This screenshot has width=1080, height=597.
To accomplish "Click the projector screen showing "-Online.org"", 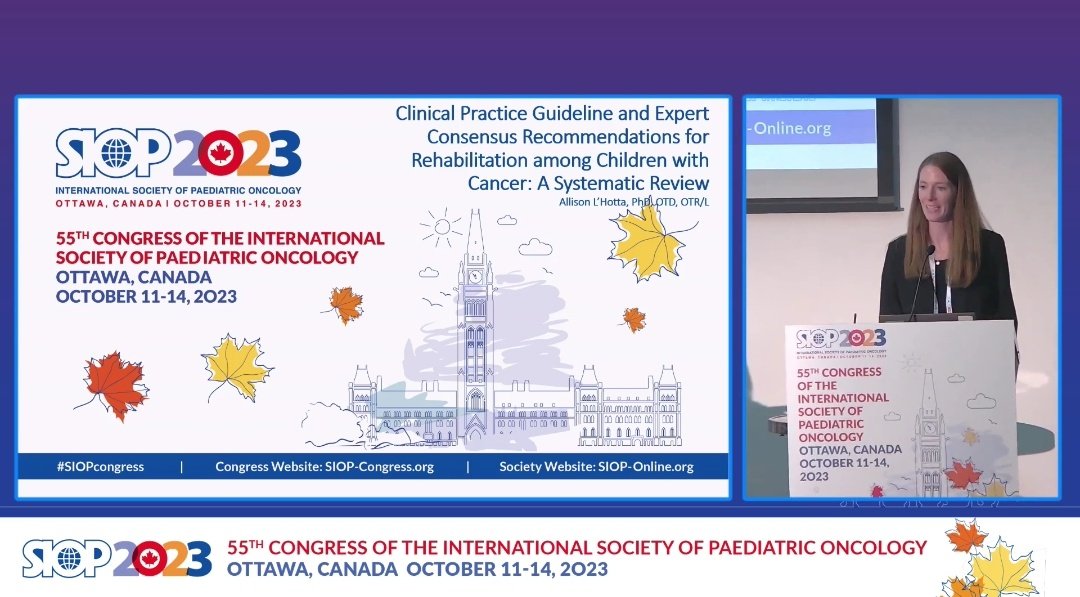I will 820,153.
